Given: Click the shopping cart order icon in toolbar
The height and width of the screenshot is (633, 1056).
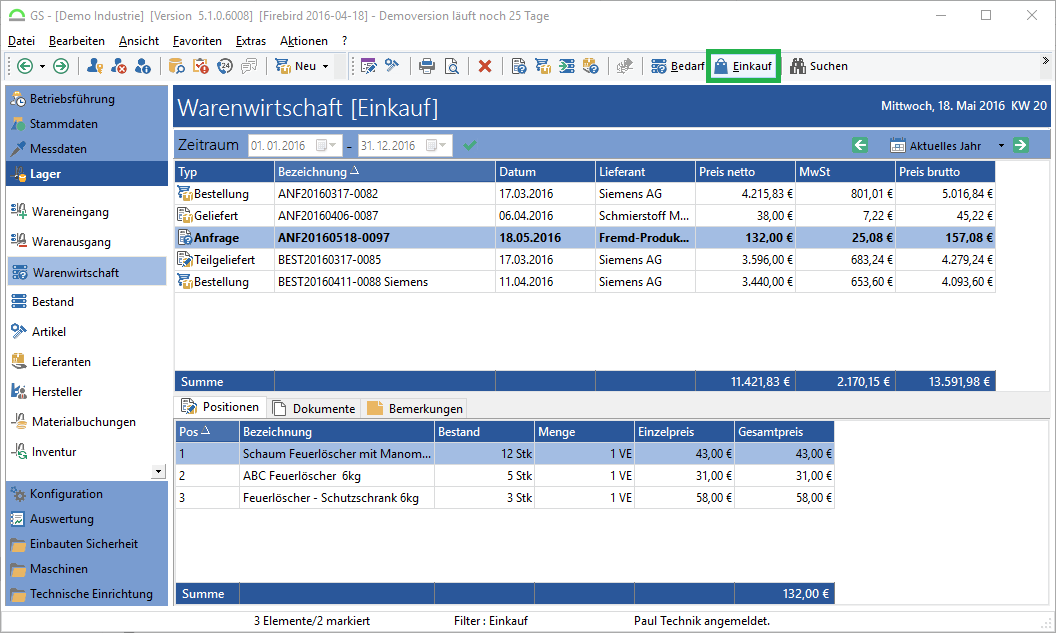Looking at the screenshot, I should click(x=543, y=66).
